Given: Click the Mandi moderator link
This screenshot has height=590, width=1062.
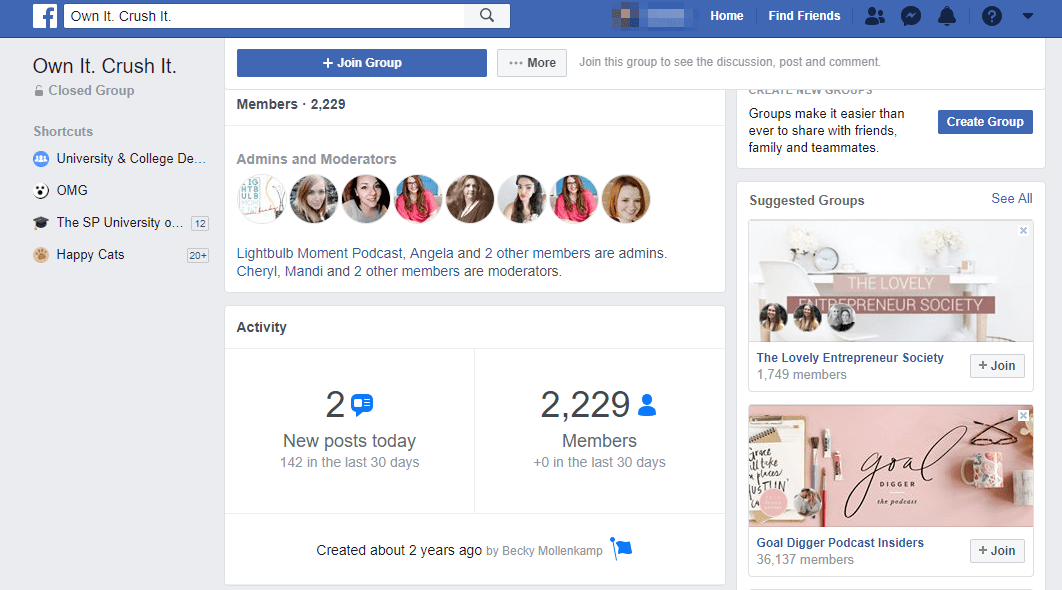Looking at the screenshot, I should click(x=303, y=272).
